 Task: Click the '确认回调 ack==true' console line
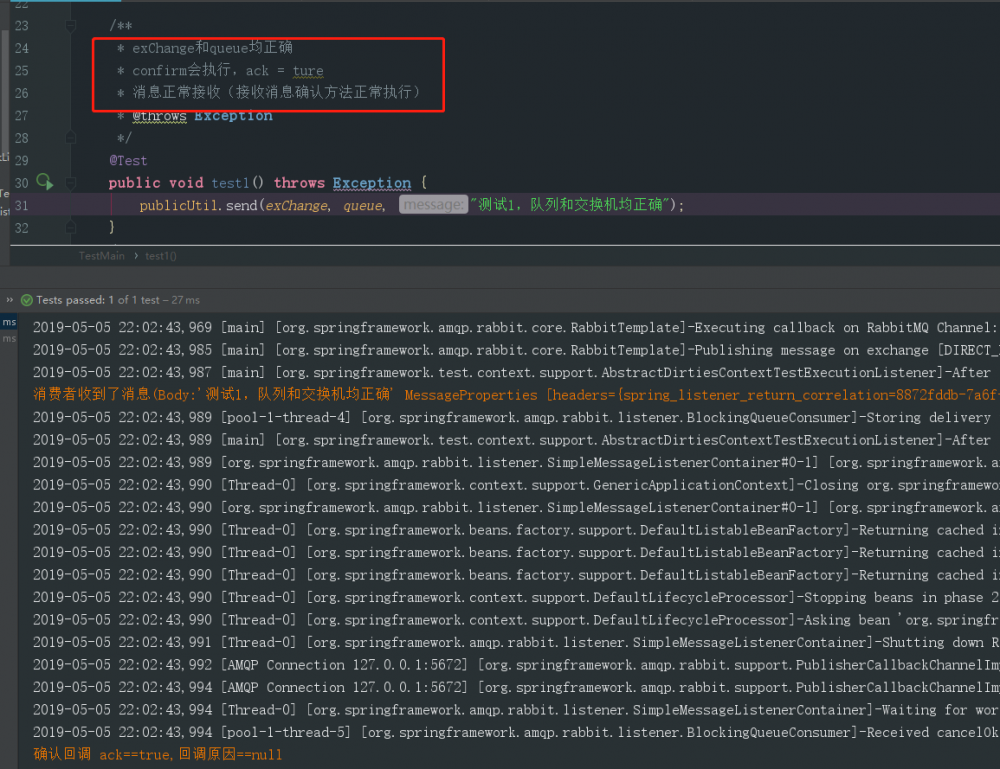[158, 754]
